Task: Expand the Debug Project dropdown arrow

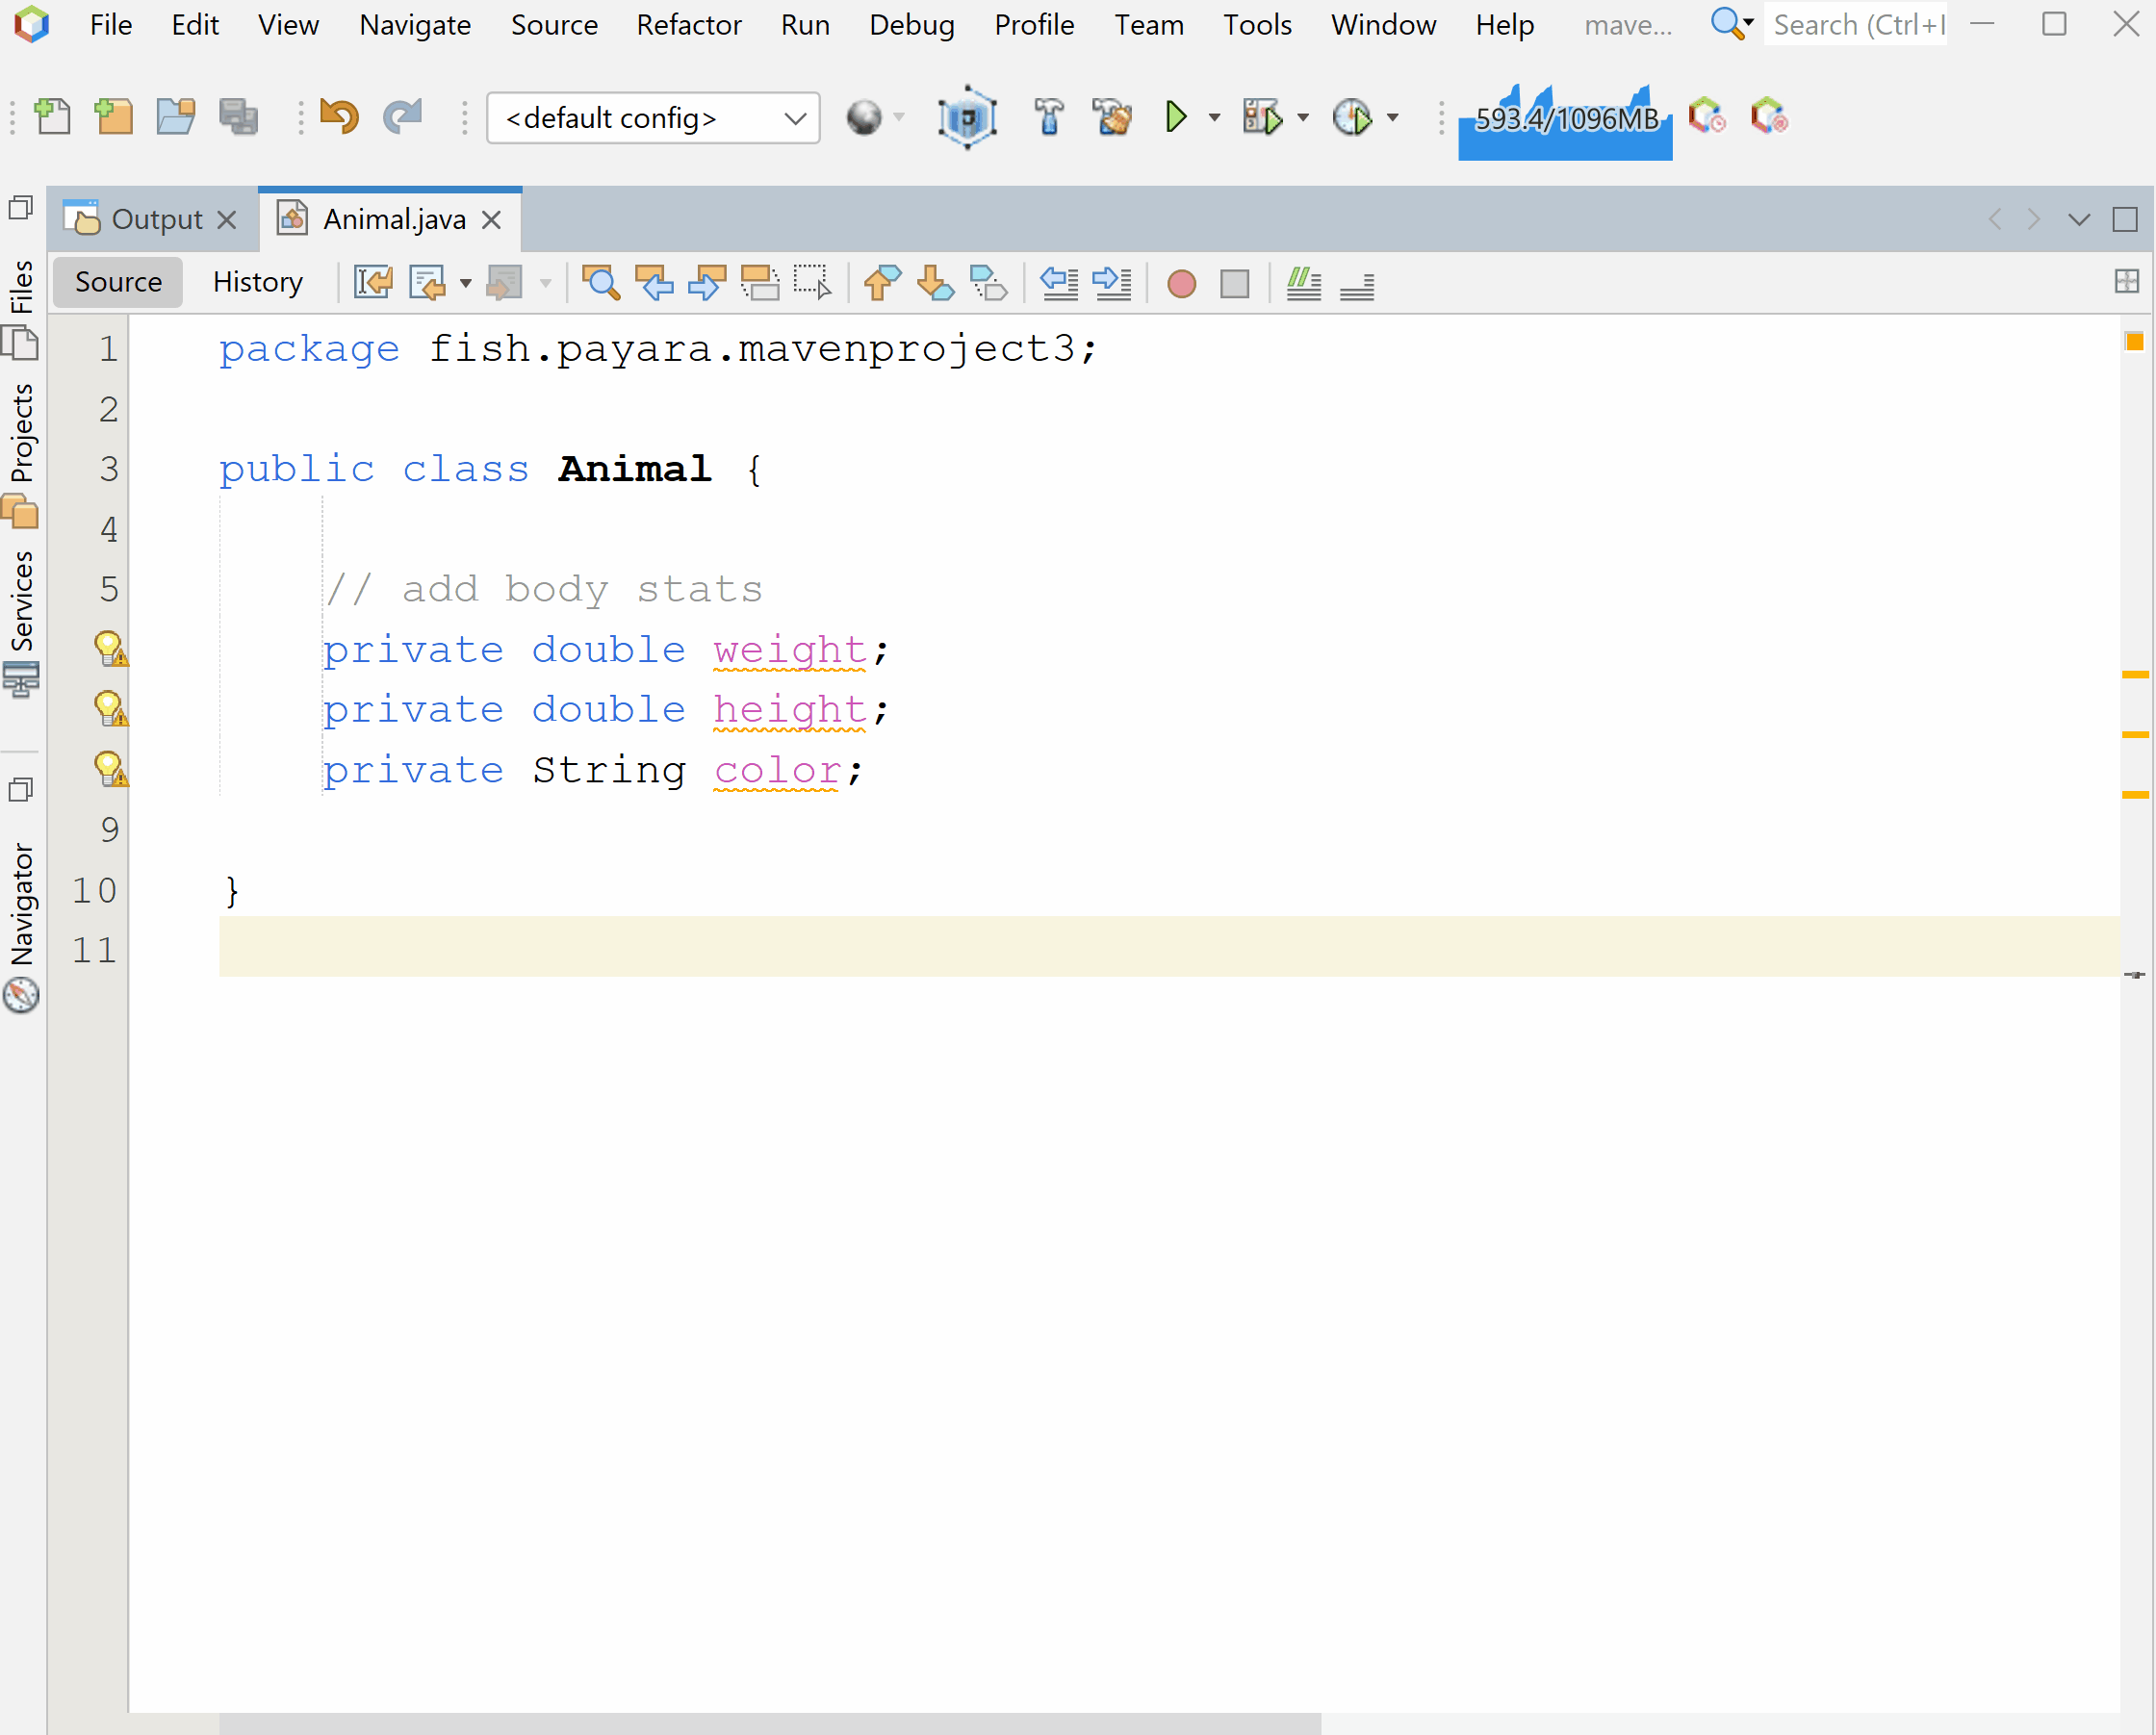Action: click(x=1303, y=118)
